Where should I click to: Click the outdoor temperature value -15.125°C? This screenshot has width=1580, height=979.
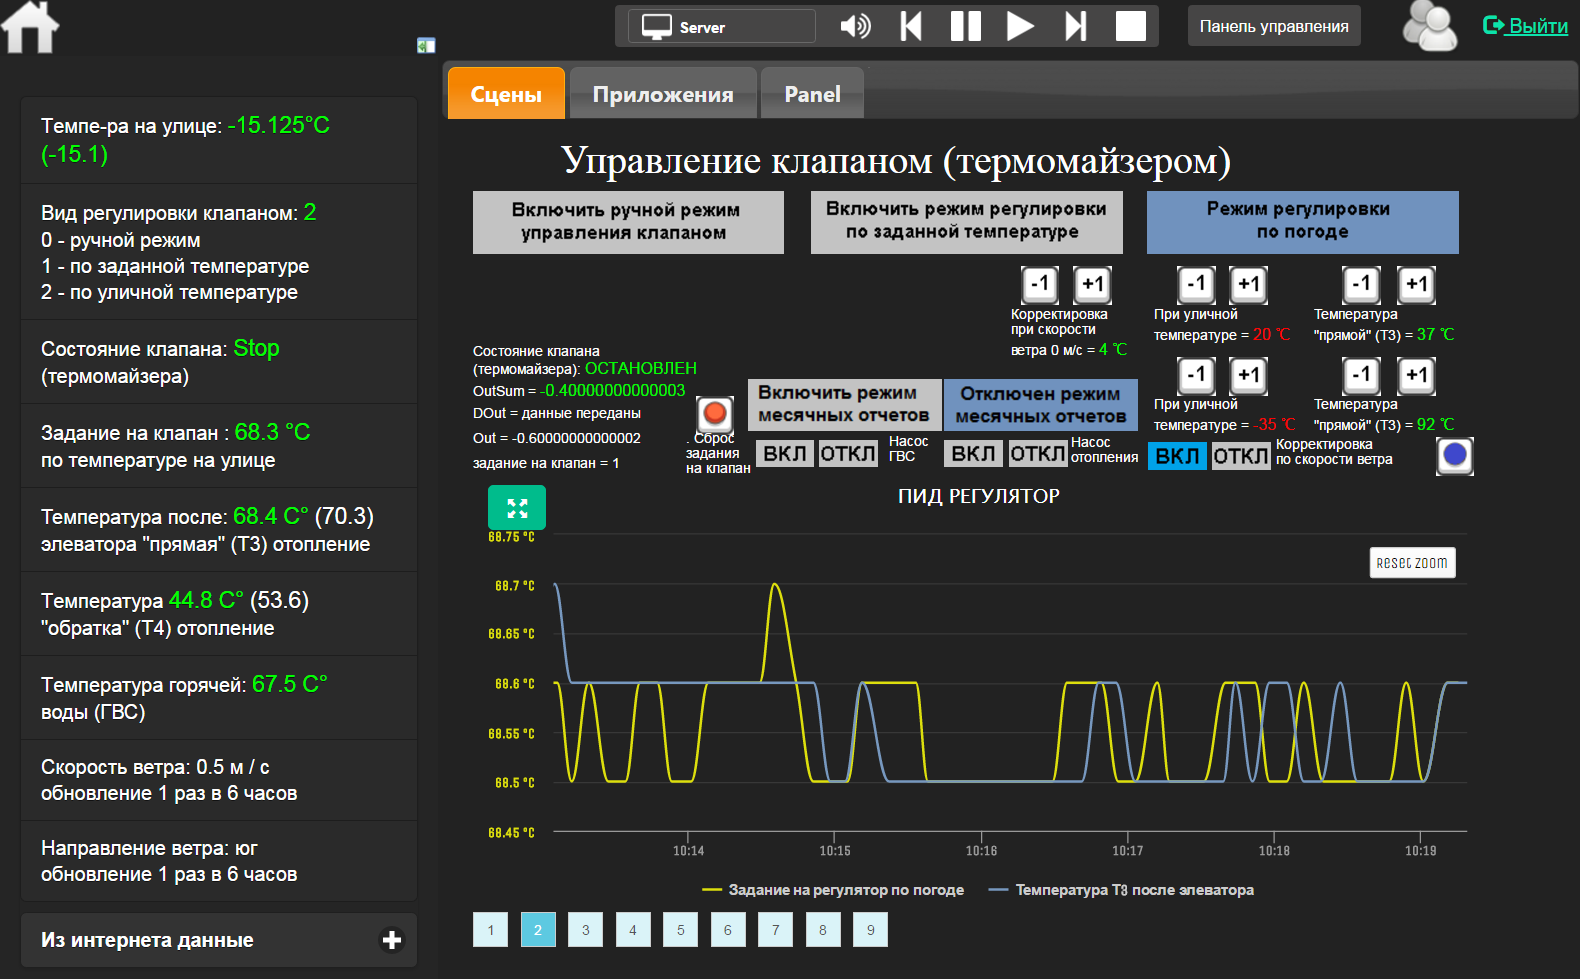pyautogui.click(x=278, y=125)
